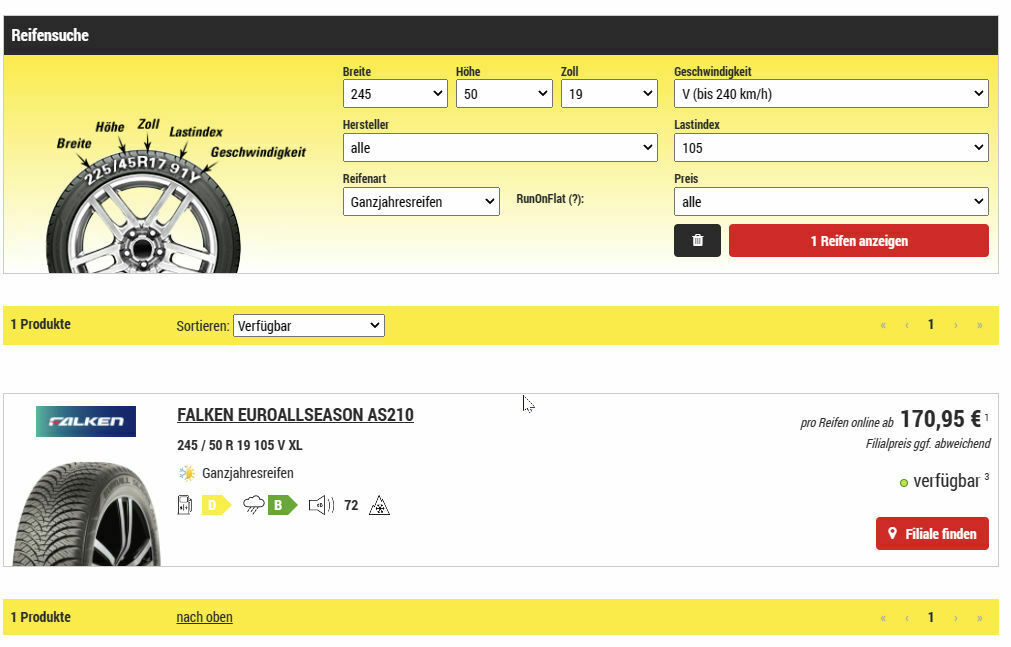
Task: Click the snowflake mountain winter icon
Action: pos(379,506)
